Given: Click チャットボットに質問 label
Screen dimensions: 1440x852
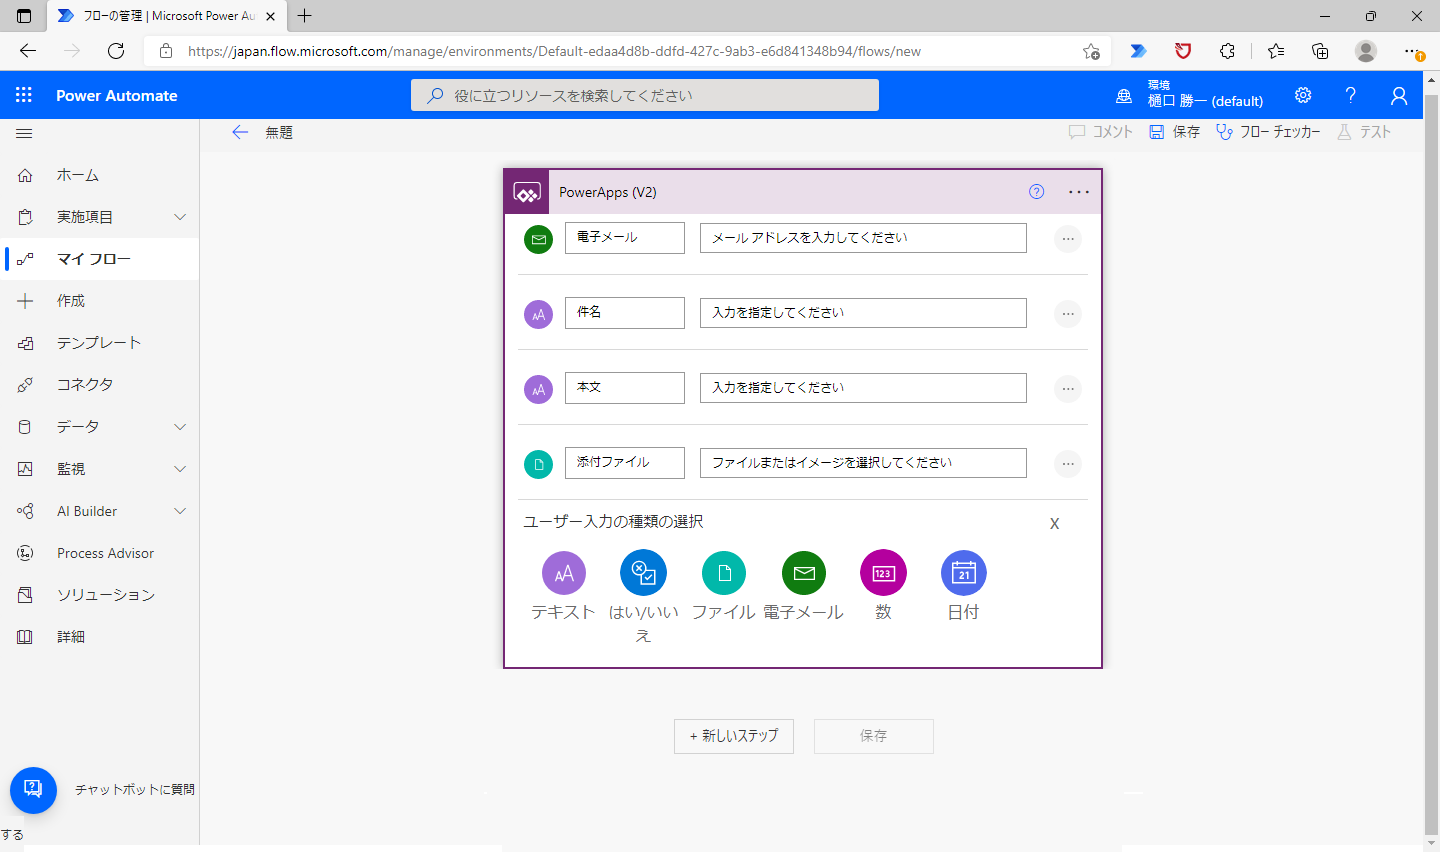Looking at the screenshot, I should (135, 790).
